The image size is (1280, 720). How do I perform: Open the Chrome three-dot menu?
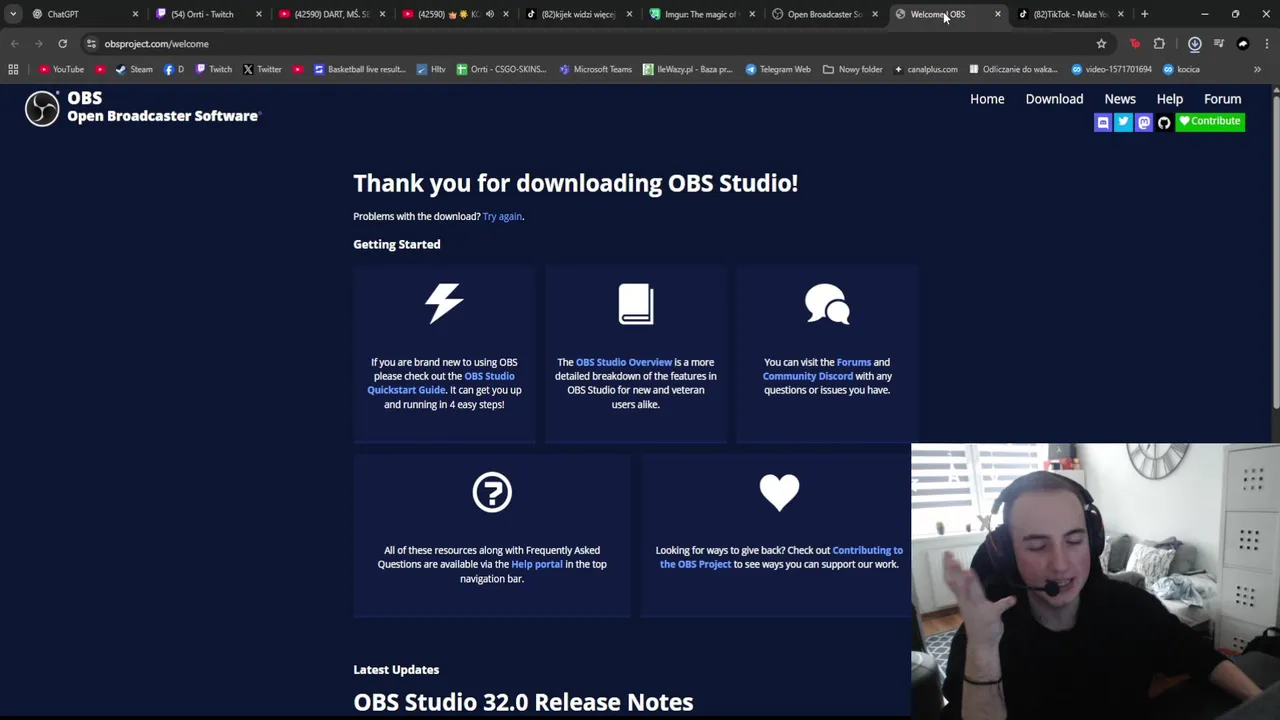click(x=1267, y=44)
